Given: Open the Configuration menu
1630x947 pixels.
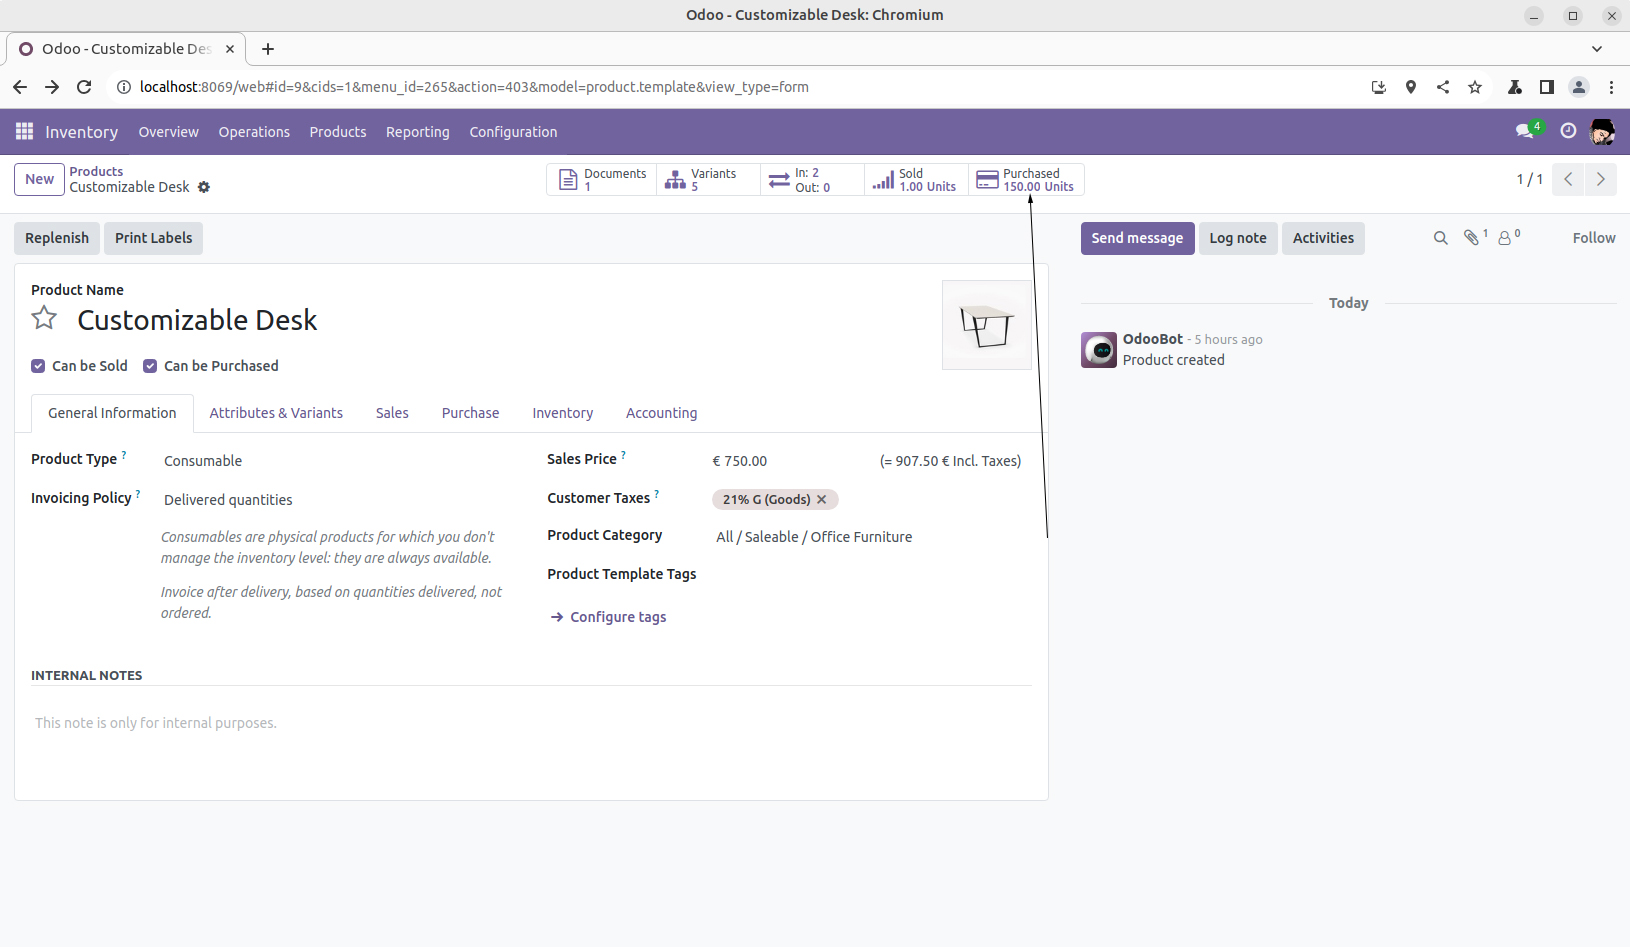Looking at the screenshot, I should (x=513, y=132).
